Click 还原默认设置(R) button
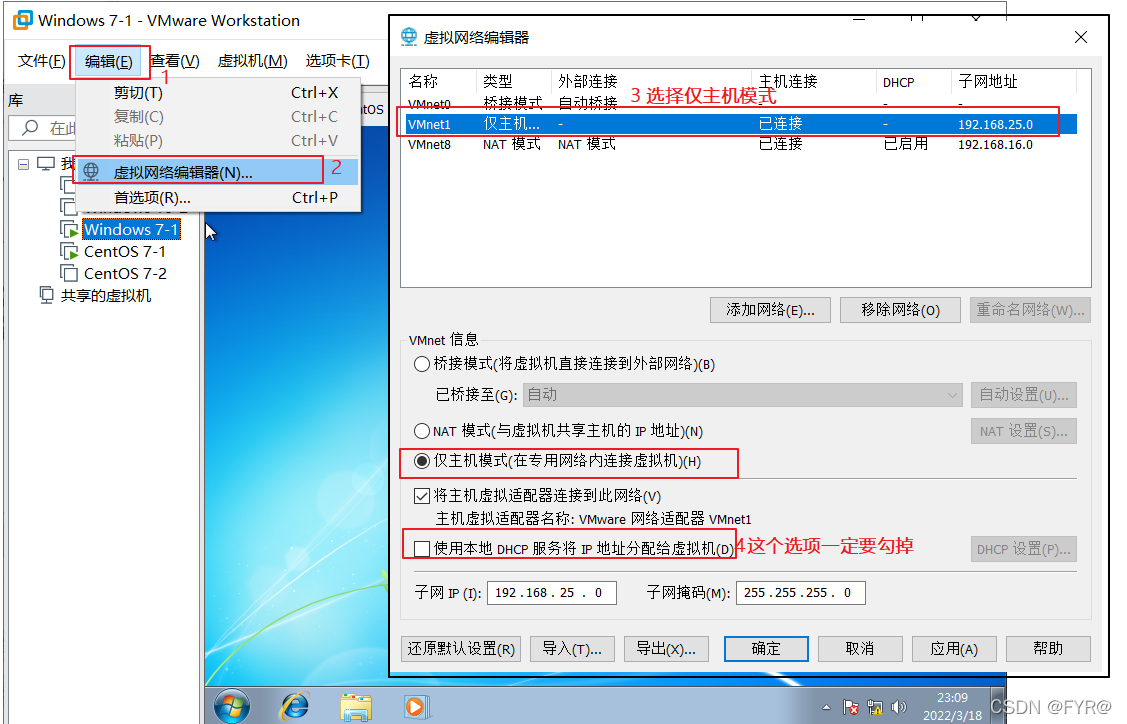Image resolution: width=1127 pixels, height=724 pixels. [x=461, y=649]
